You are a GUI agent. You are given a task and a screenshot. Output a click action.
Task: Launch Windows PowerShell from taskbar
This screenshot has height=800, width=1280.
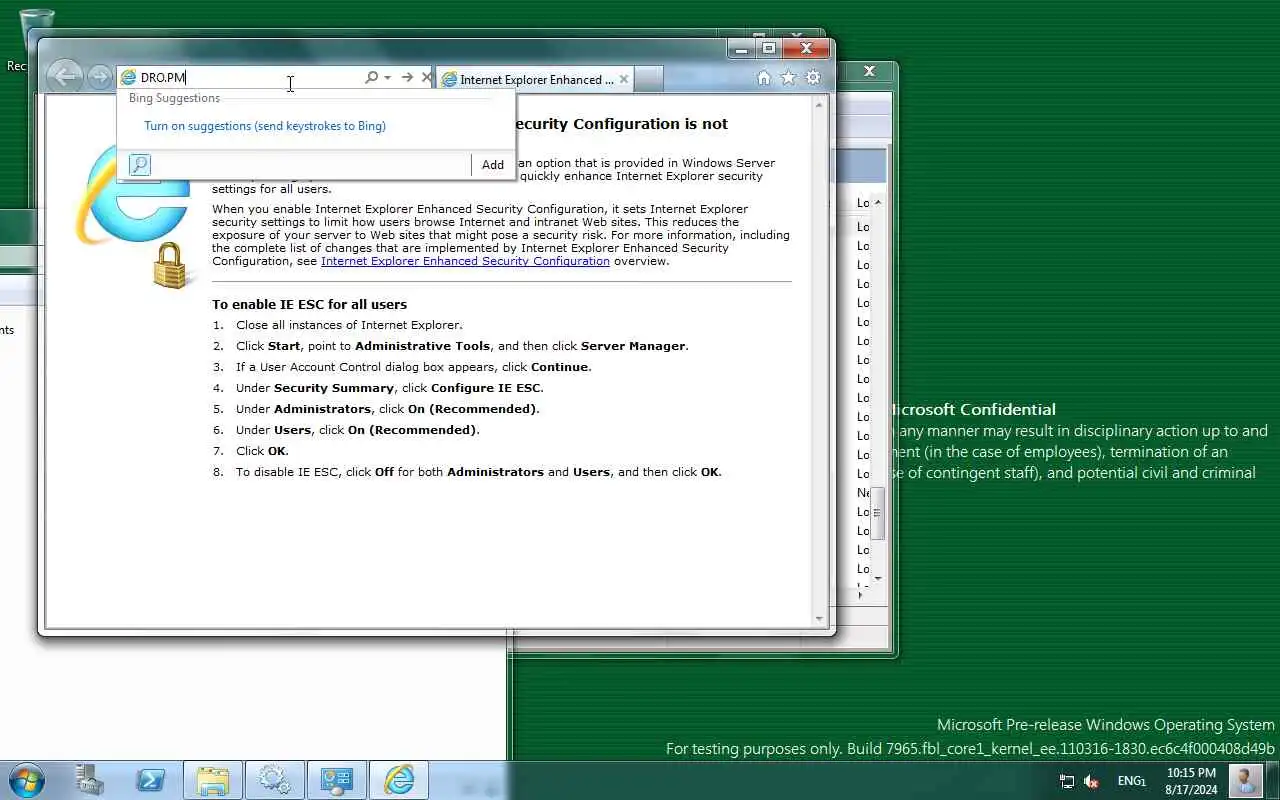click(x=151, y=780)
